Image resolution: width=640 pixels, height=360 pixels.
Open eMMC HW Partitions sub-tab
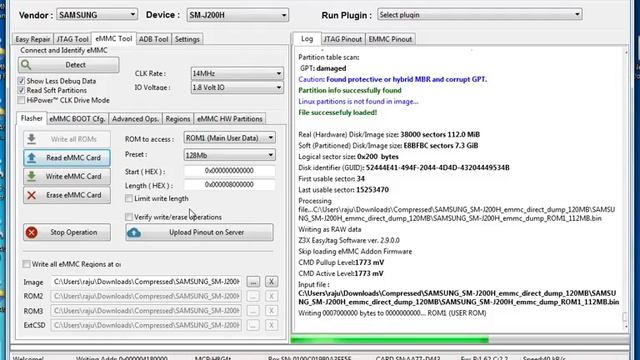[x=230, y=119]
